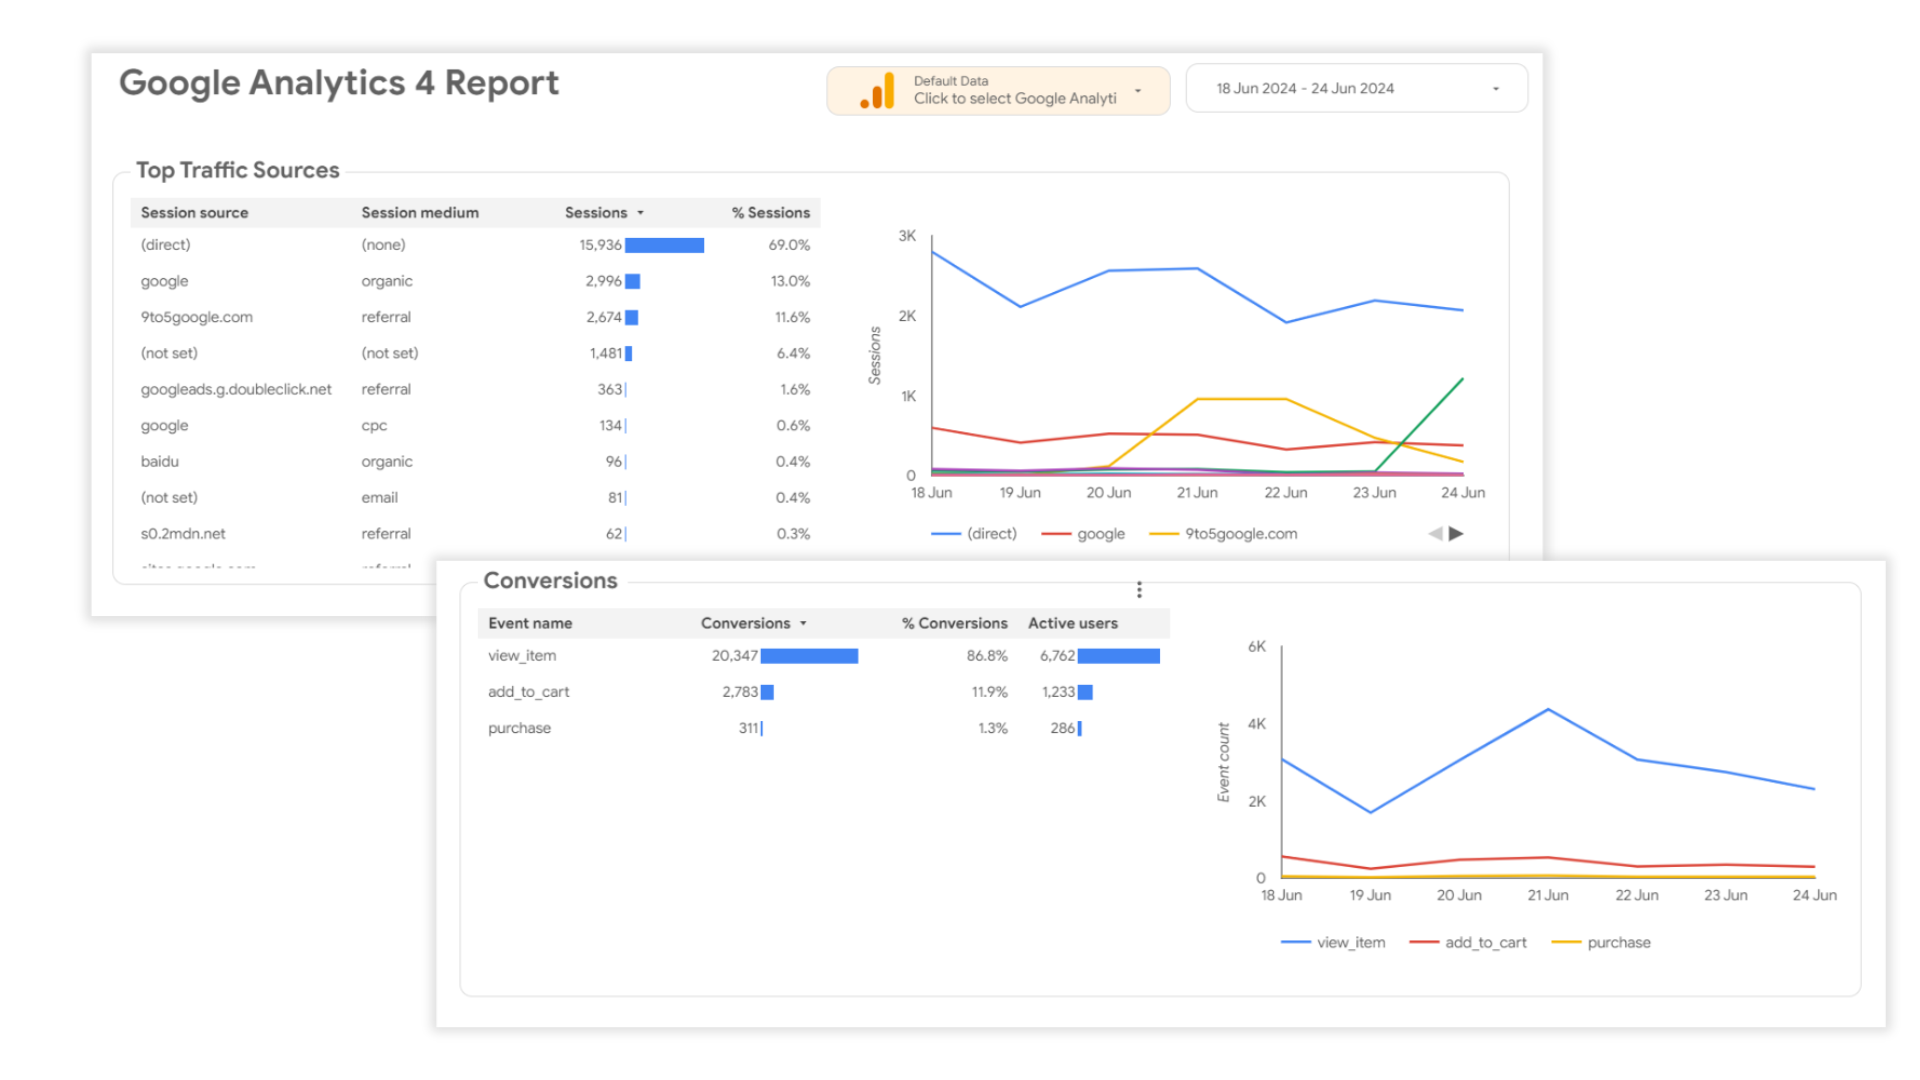The width and height of the screenshot is (1920, 1080).
Task: Click the 86.8% conversions percentage
Action: [x=987, y=656]
